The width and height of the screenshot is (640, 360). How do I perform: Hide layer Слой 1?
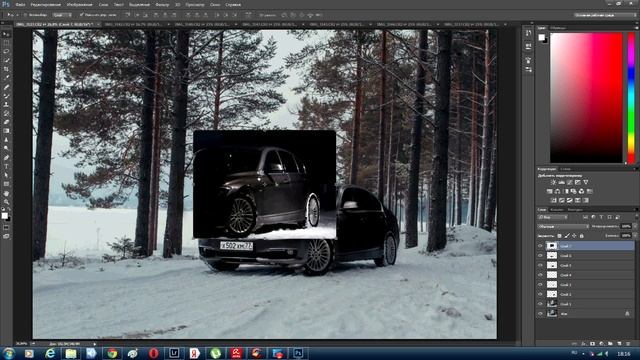(540, 304)
